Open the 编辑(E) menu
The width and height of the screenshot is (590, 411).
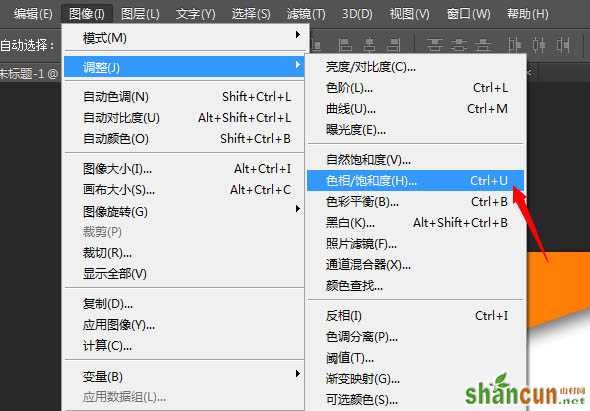point(33,14)
